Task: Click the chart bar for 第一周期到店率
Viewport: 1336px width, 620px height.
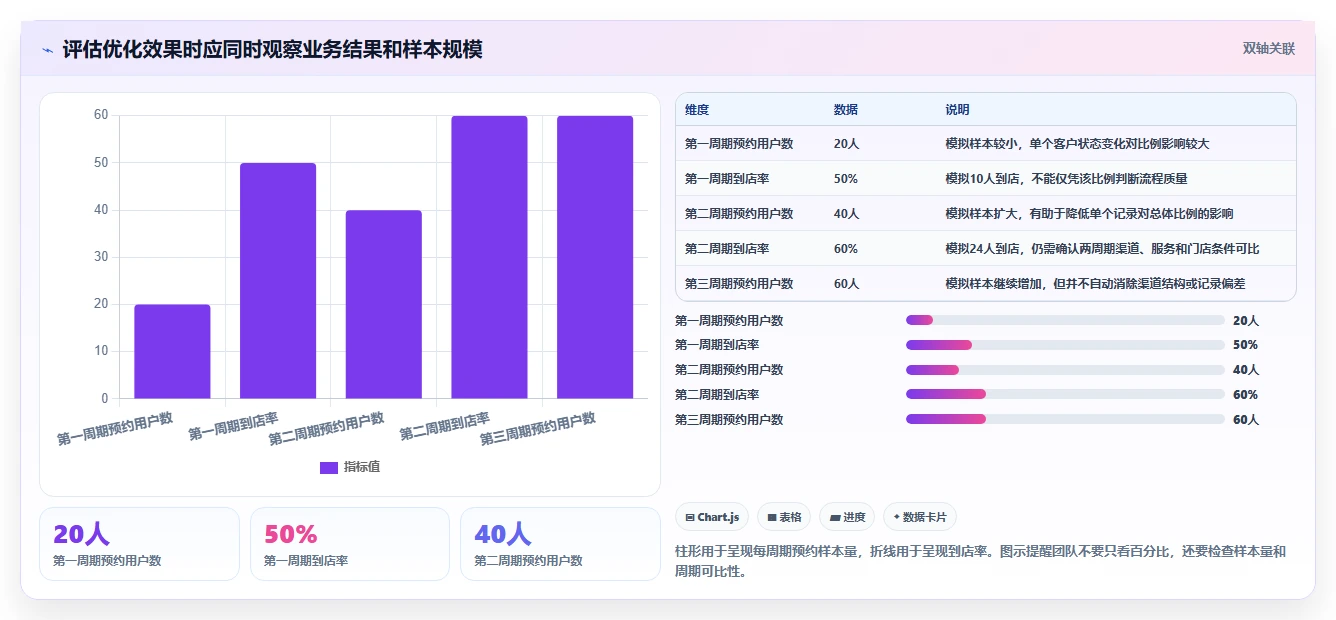Action: point(278,280)
